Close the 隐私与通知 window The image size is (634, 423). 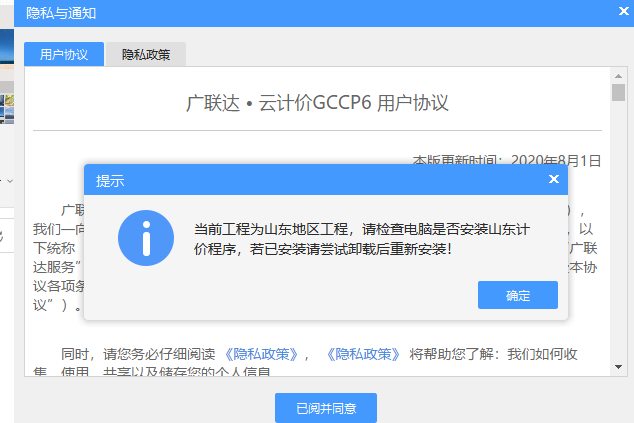pyautogui.click(x=624, y=11)
